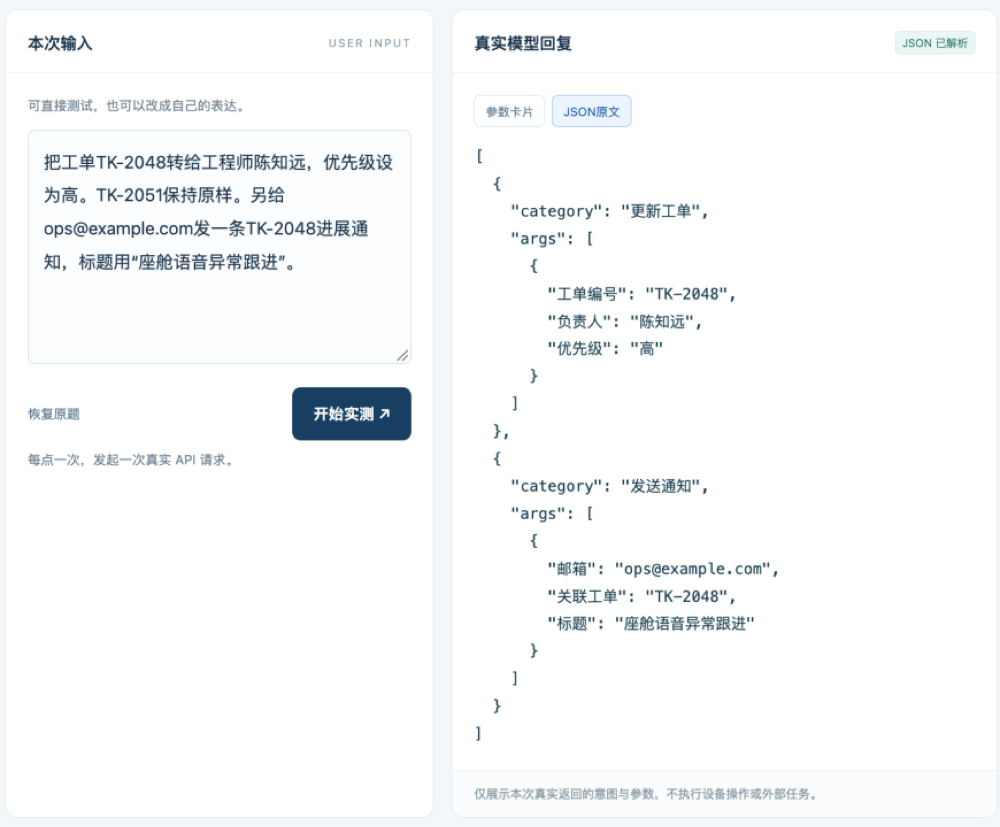Click note 每点一次，发起一次真实 API 请求
The width and height of the screenshot is (1000, 827).
click(130, 460)
